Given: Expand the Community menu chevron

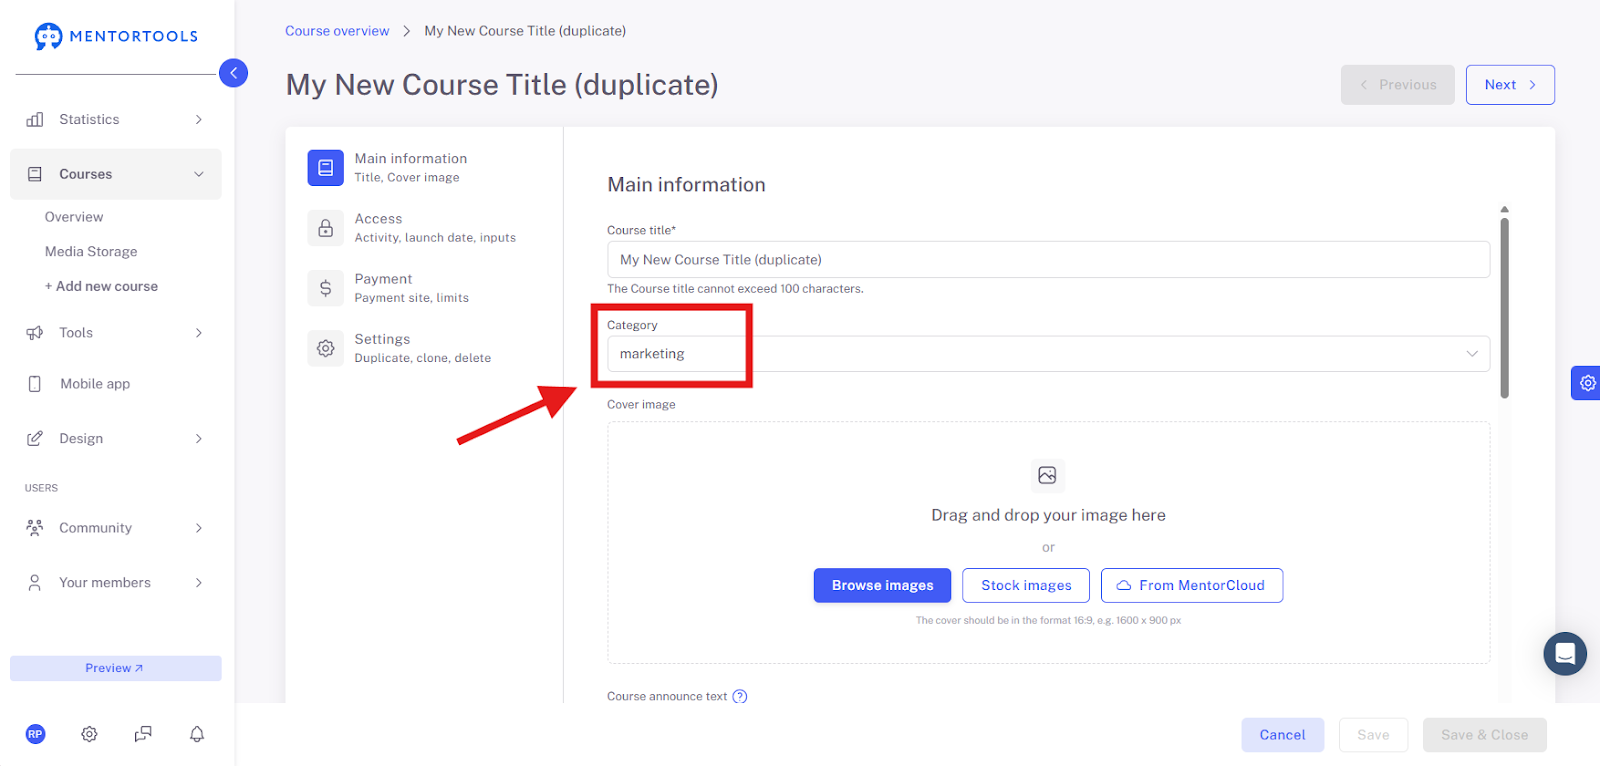Looking at the screenshot, I should tap(199, 528).
